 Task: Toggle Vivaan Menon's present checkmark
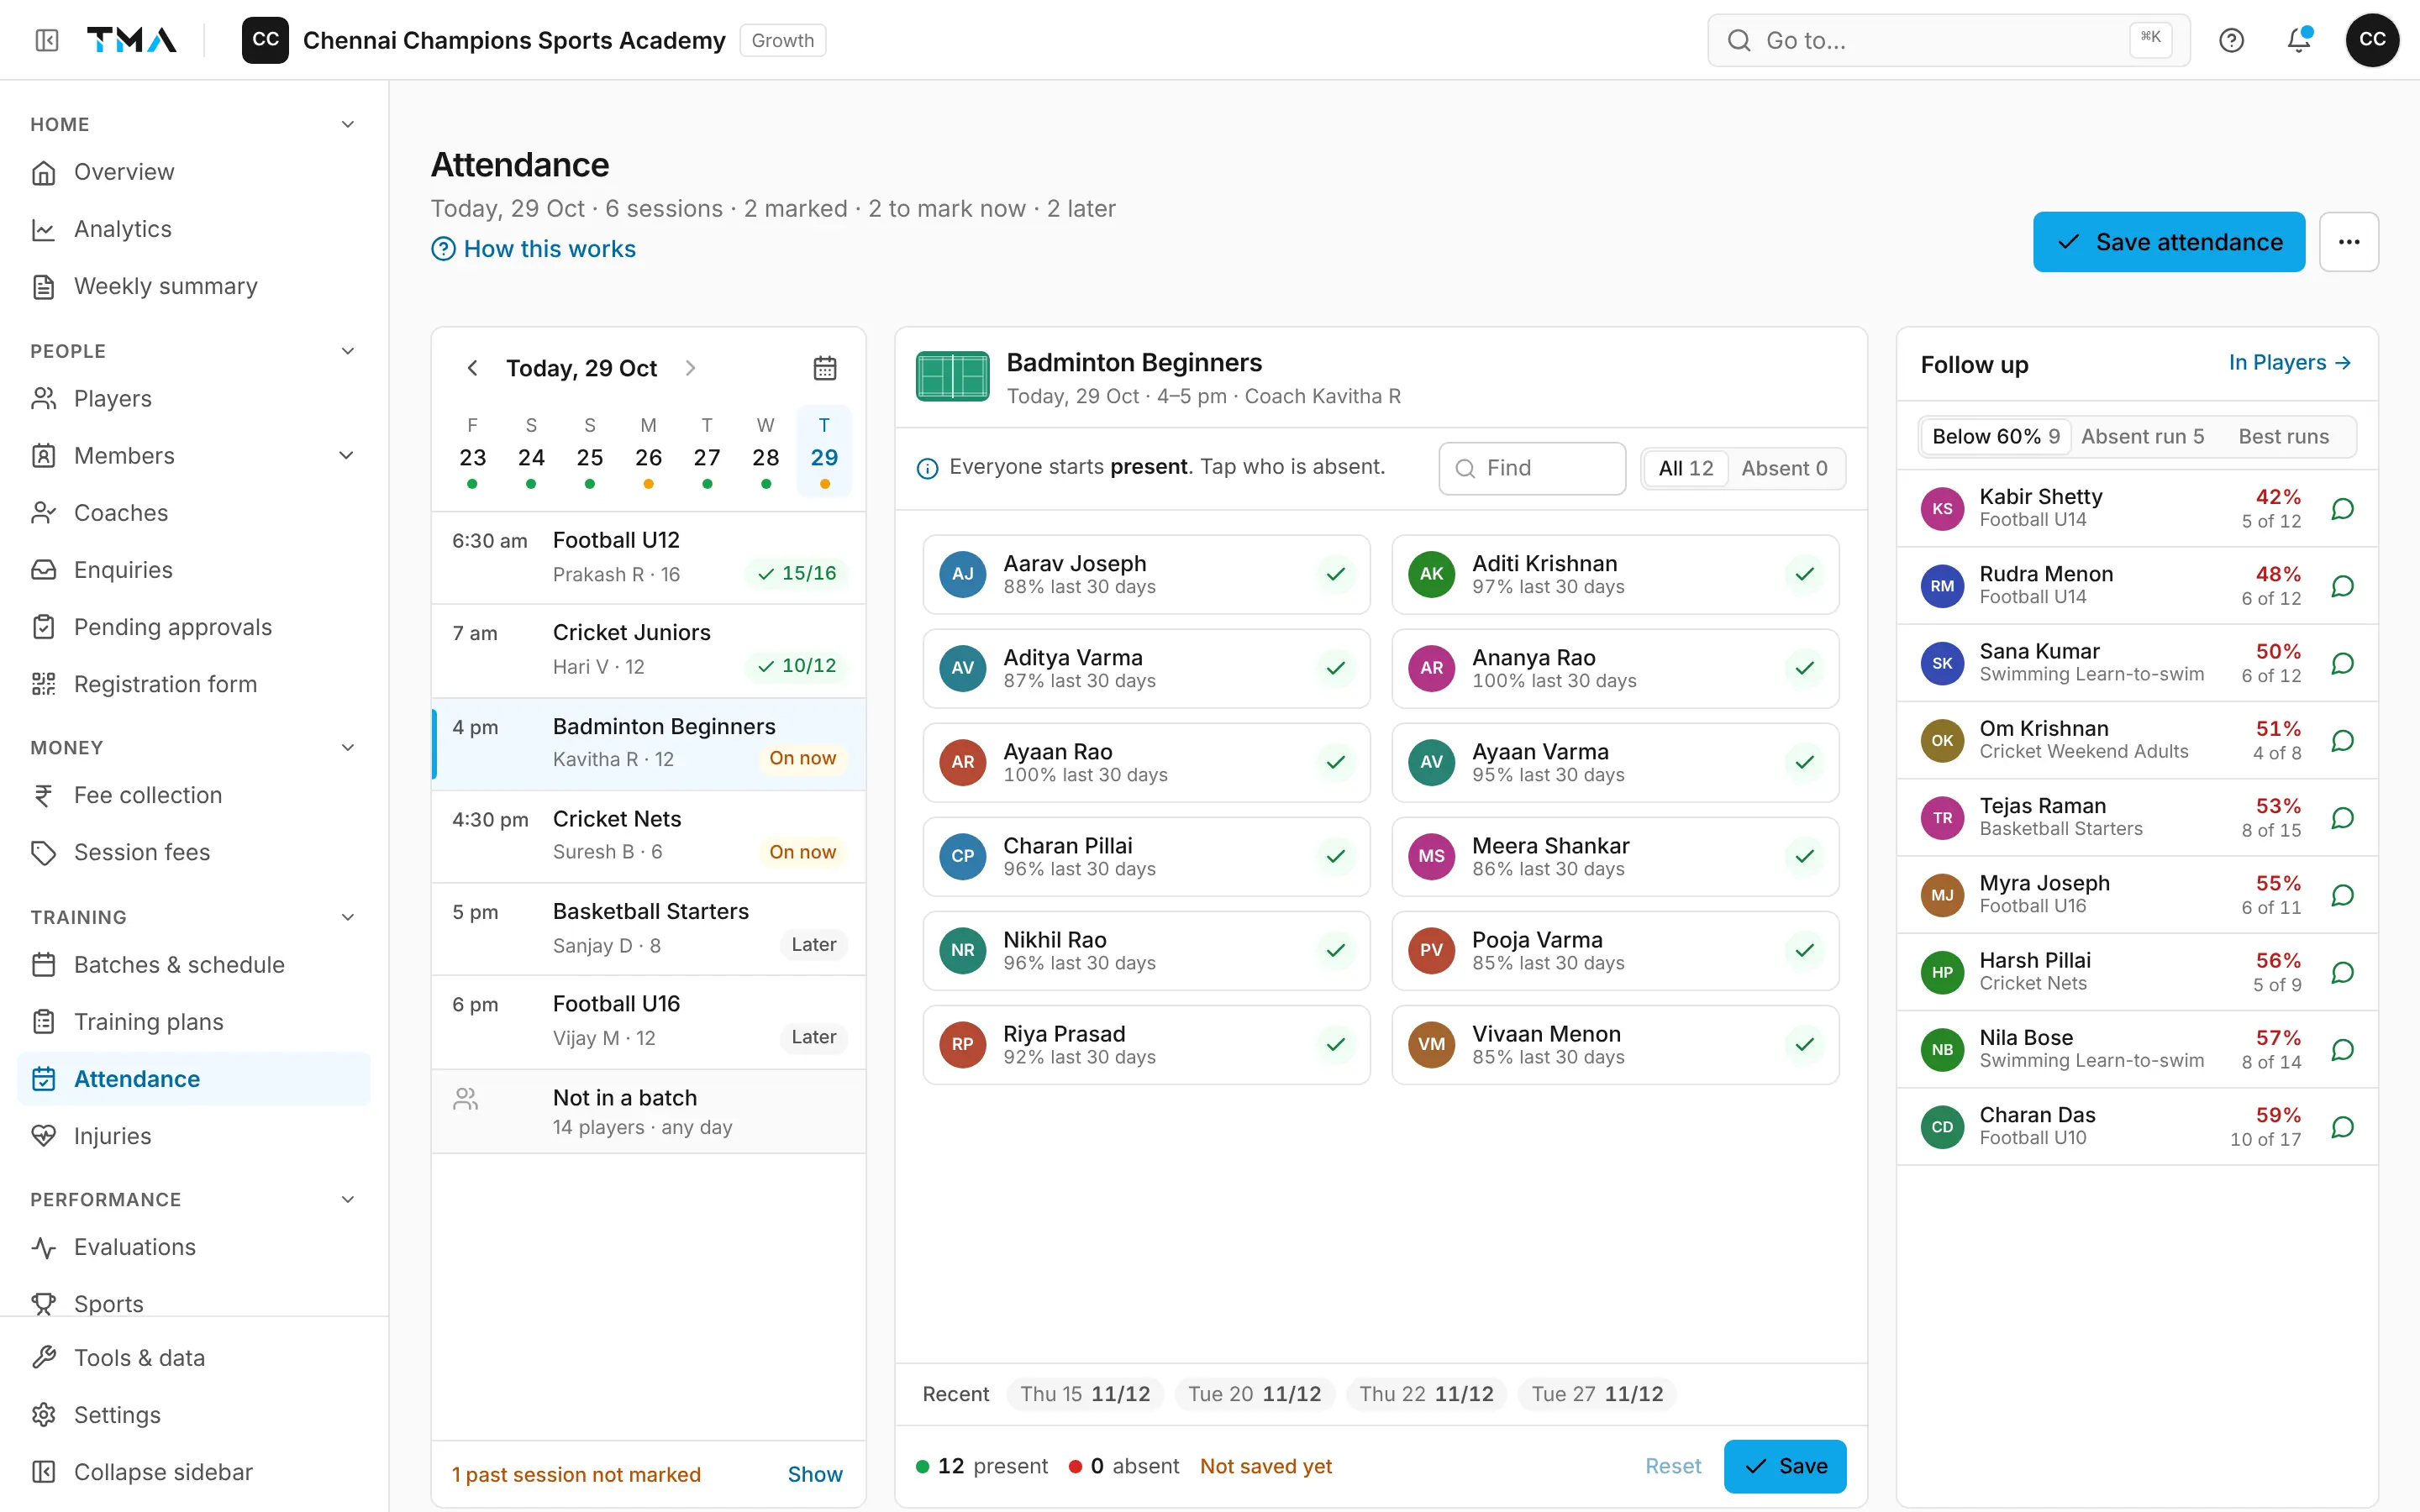[1804, 1044]
